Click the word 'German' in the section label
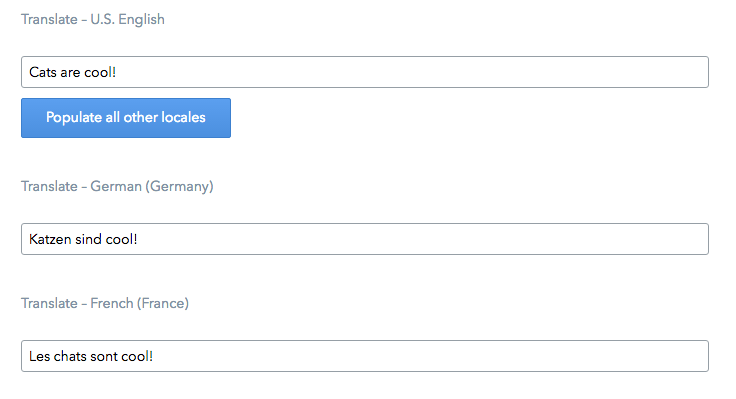The height and width of the screenshot is (399, 736). [116, 186]
